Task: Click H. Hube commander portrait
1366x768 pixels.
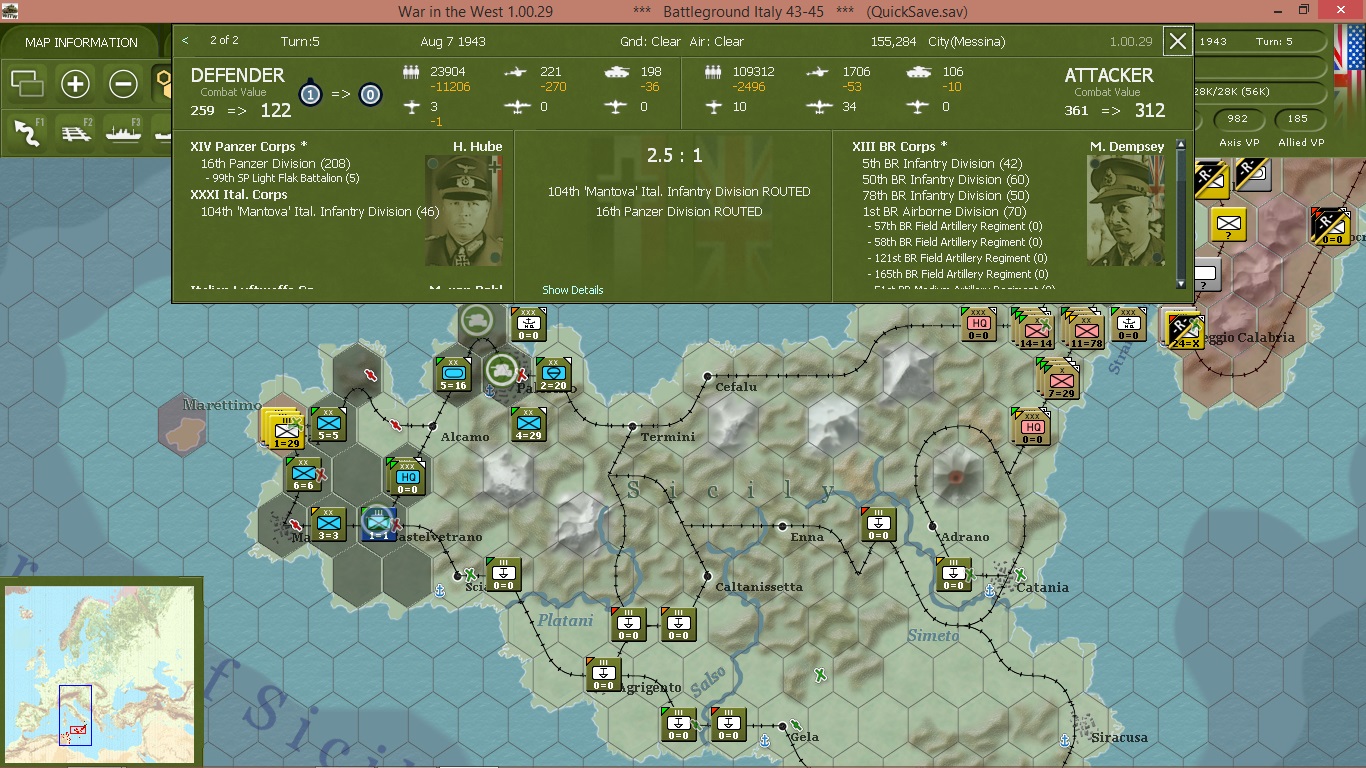Action: pos(464,210)
